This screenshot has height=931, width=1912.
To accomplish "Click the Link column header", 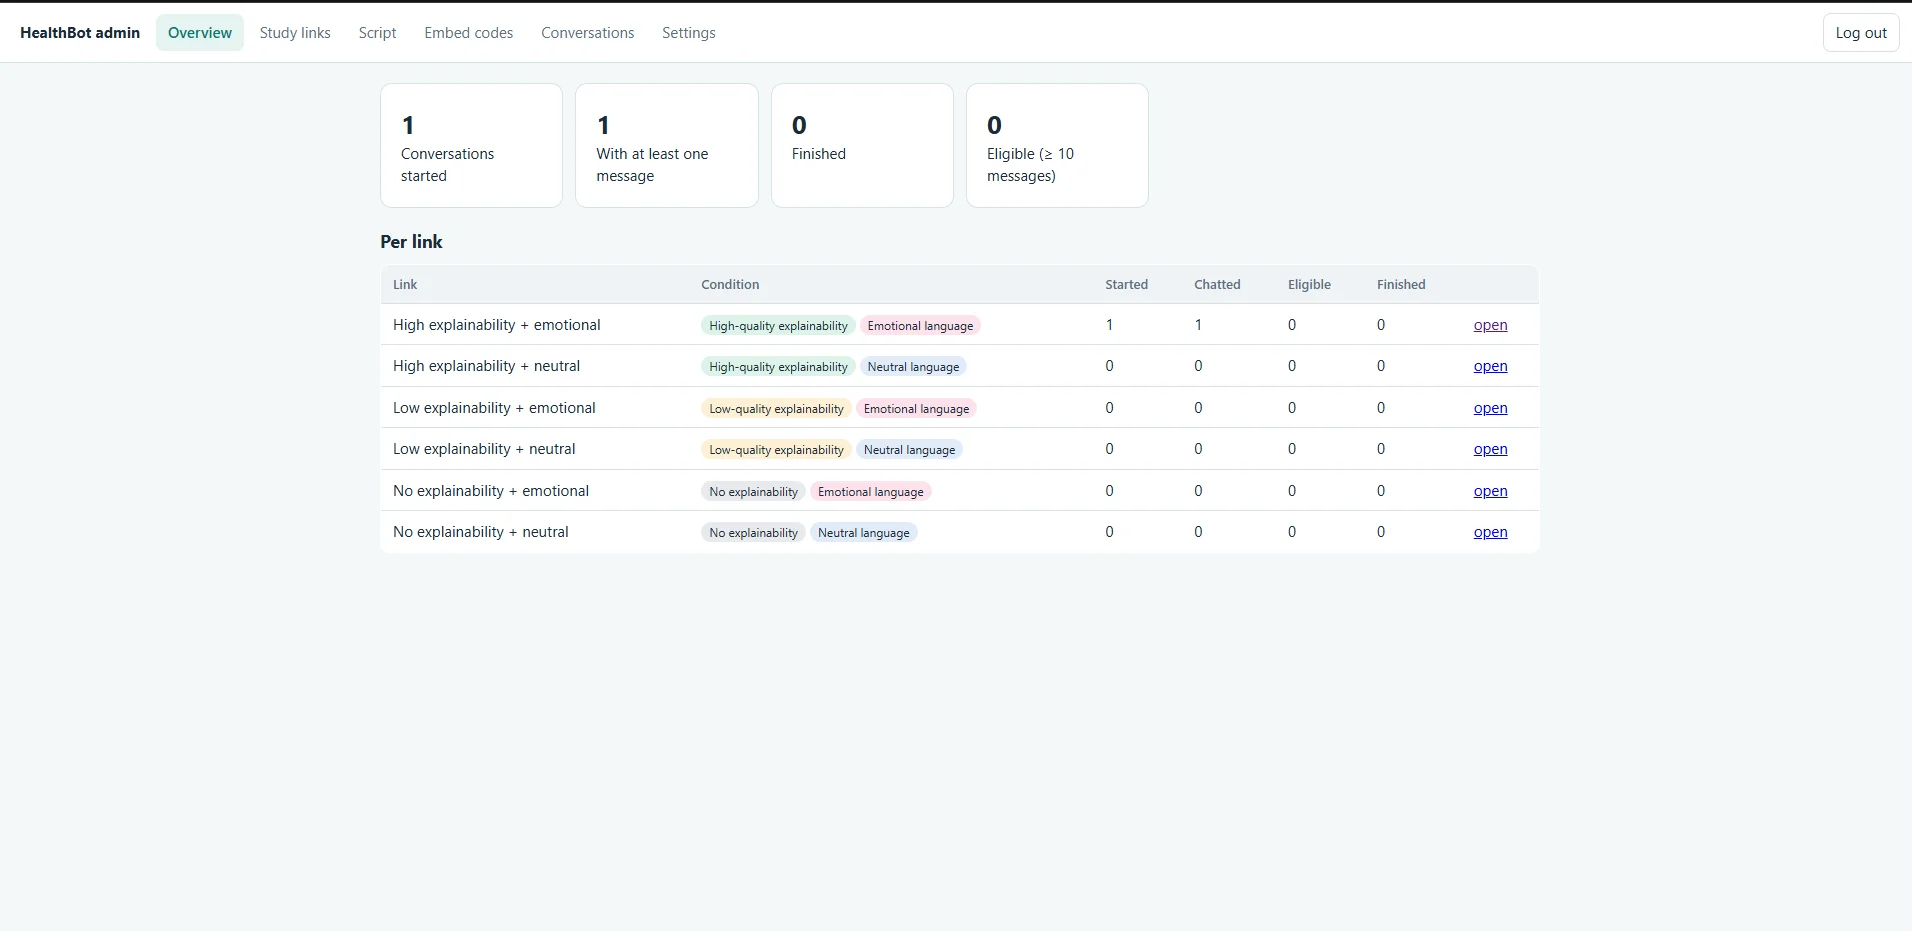I will click(x=405, y=285).
